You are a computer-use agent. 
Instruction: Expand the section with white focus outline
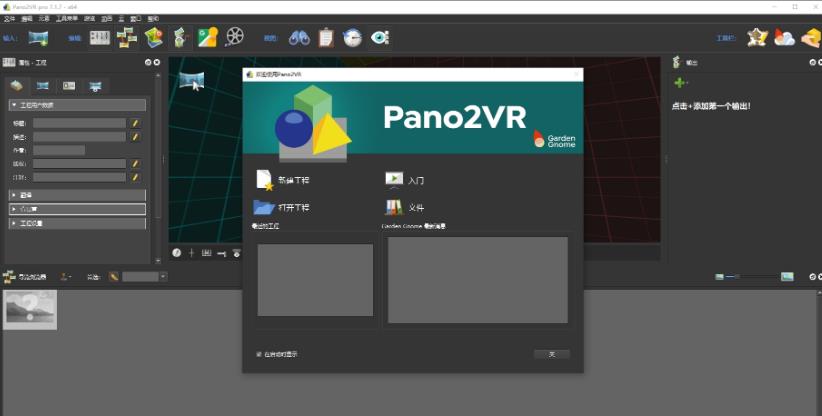(77, 209)
